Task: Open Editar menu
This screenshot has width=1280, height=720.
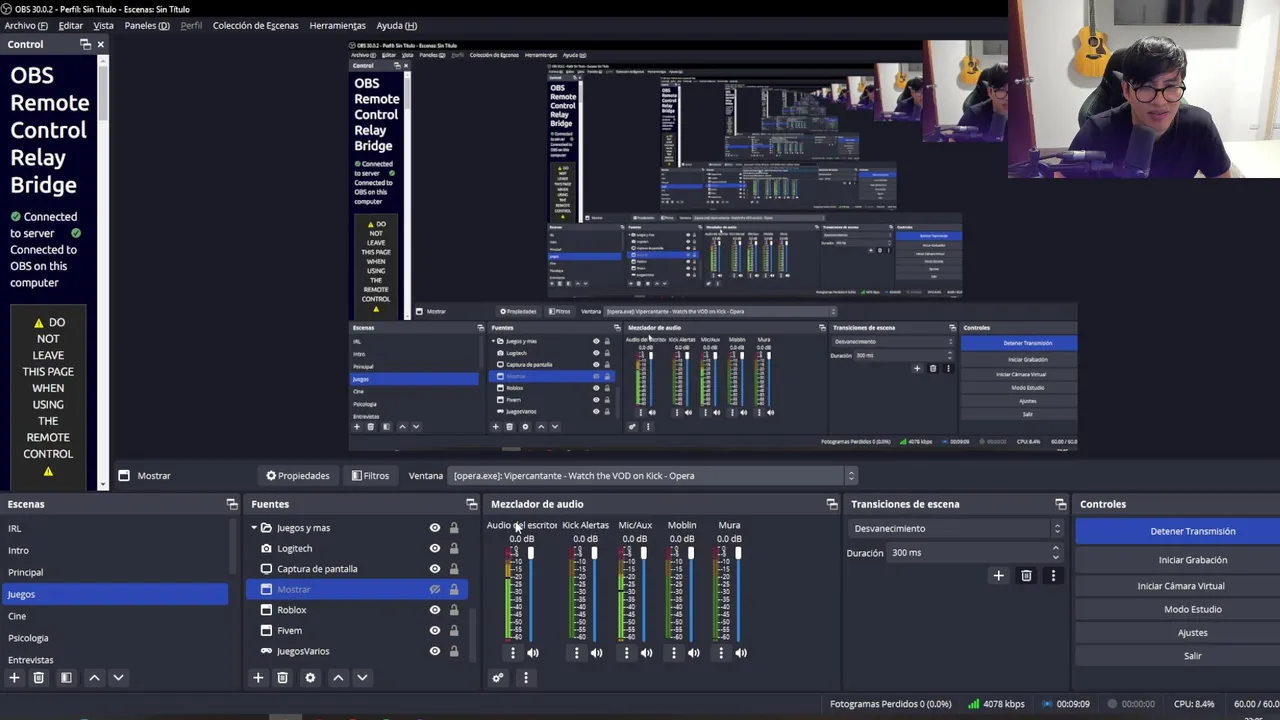Action: (x=70, y=25)
